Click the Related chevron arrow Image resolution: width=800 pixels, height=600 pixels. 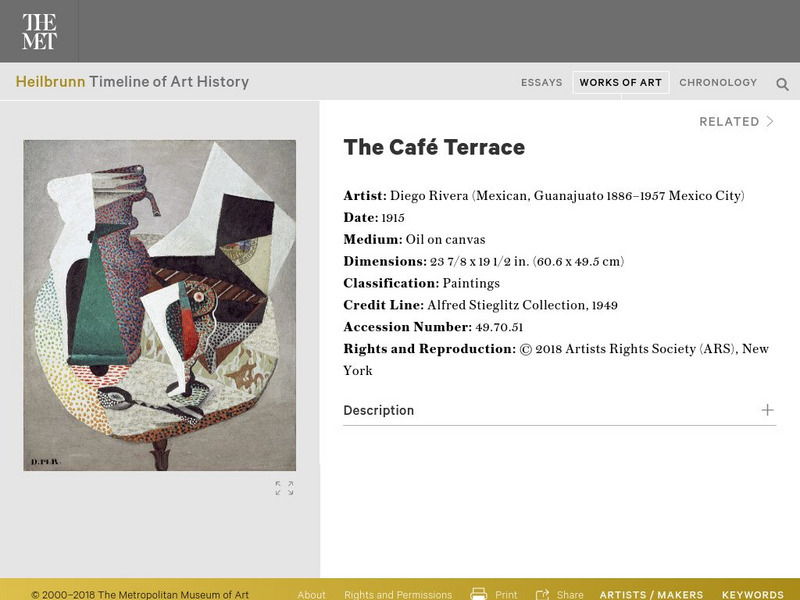click(x=770, y=122)
